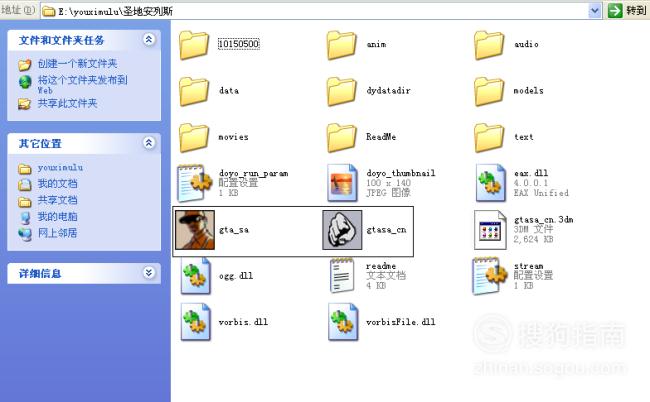Select the vorbis.dll file icon
Image resolution: width=650 pixels, height=402 pixels.
195,322
